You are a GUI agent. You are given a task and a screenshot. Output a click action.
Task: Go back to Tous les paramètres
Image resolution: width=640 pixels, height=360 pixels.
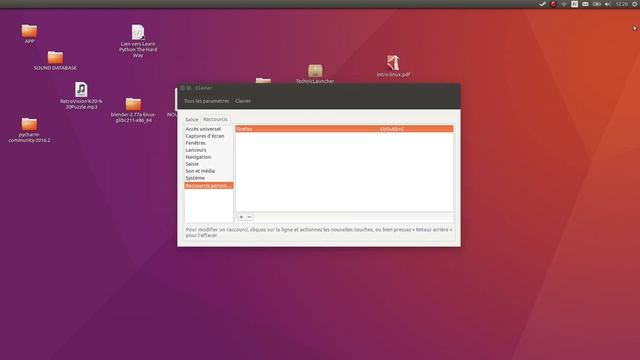(x=207, y=101)
